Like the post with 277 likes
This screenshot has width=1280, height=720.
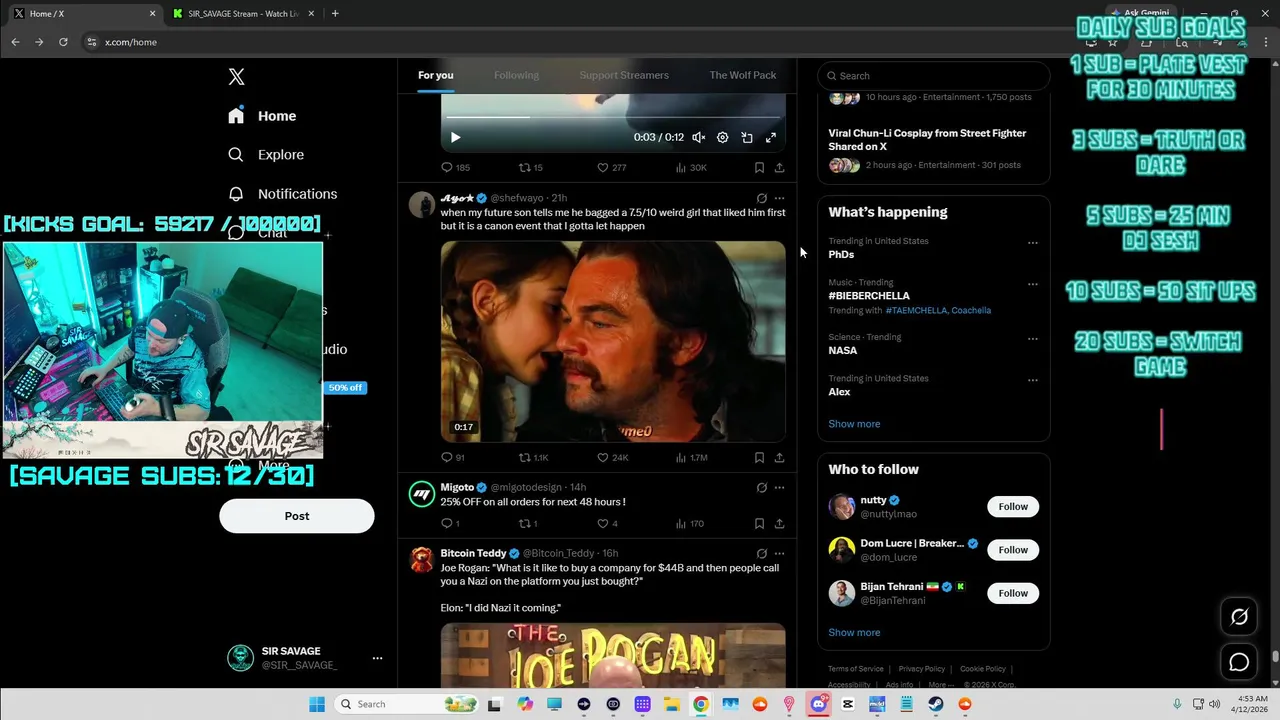[x=611, y=167]
